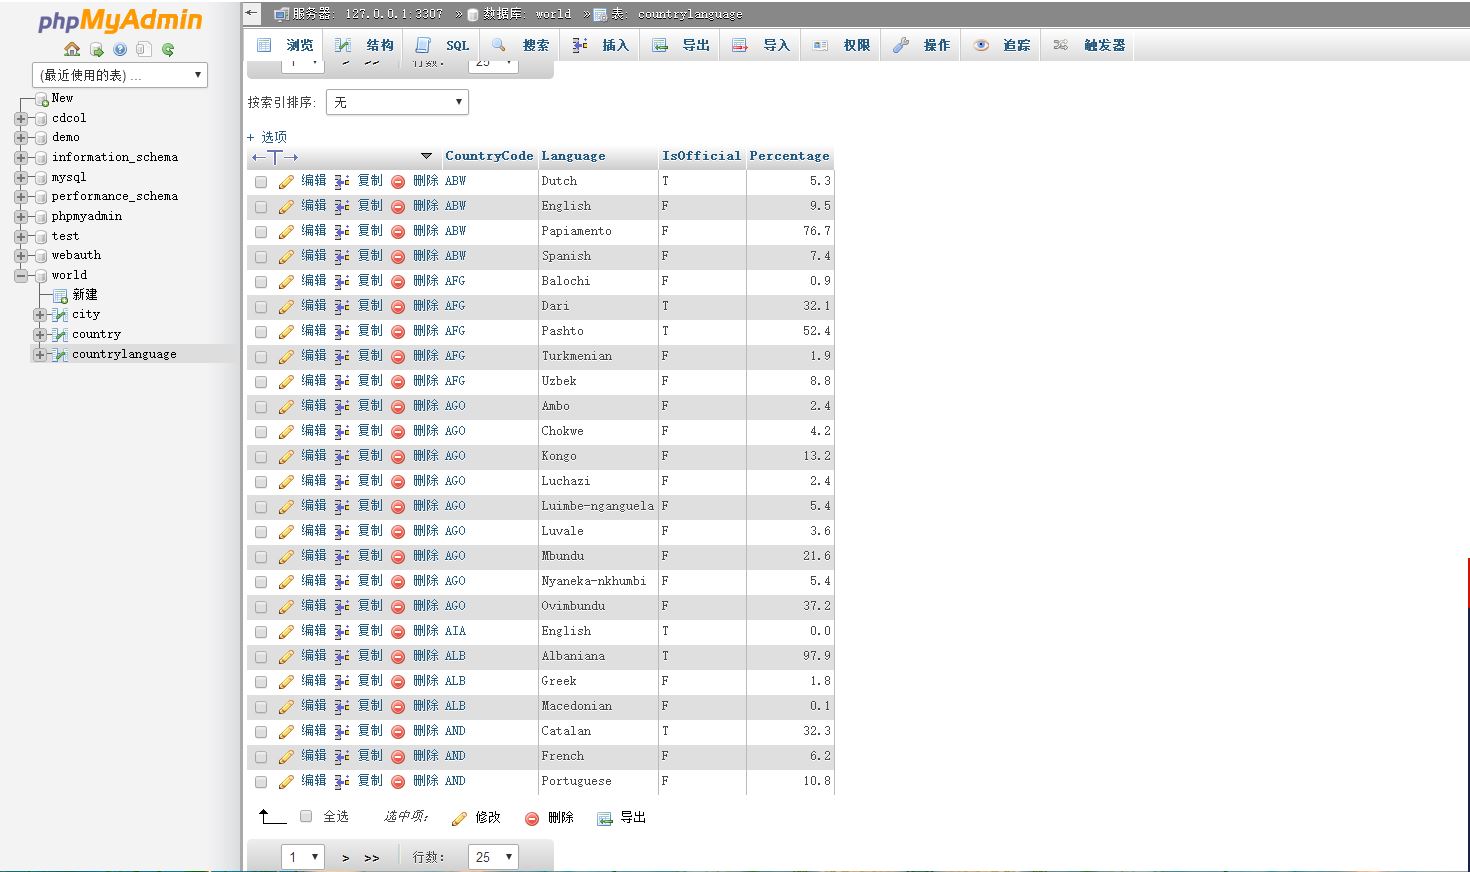Click copy icon for Catalan row

click(x=342, y=731)
